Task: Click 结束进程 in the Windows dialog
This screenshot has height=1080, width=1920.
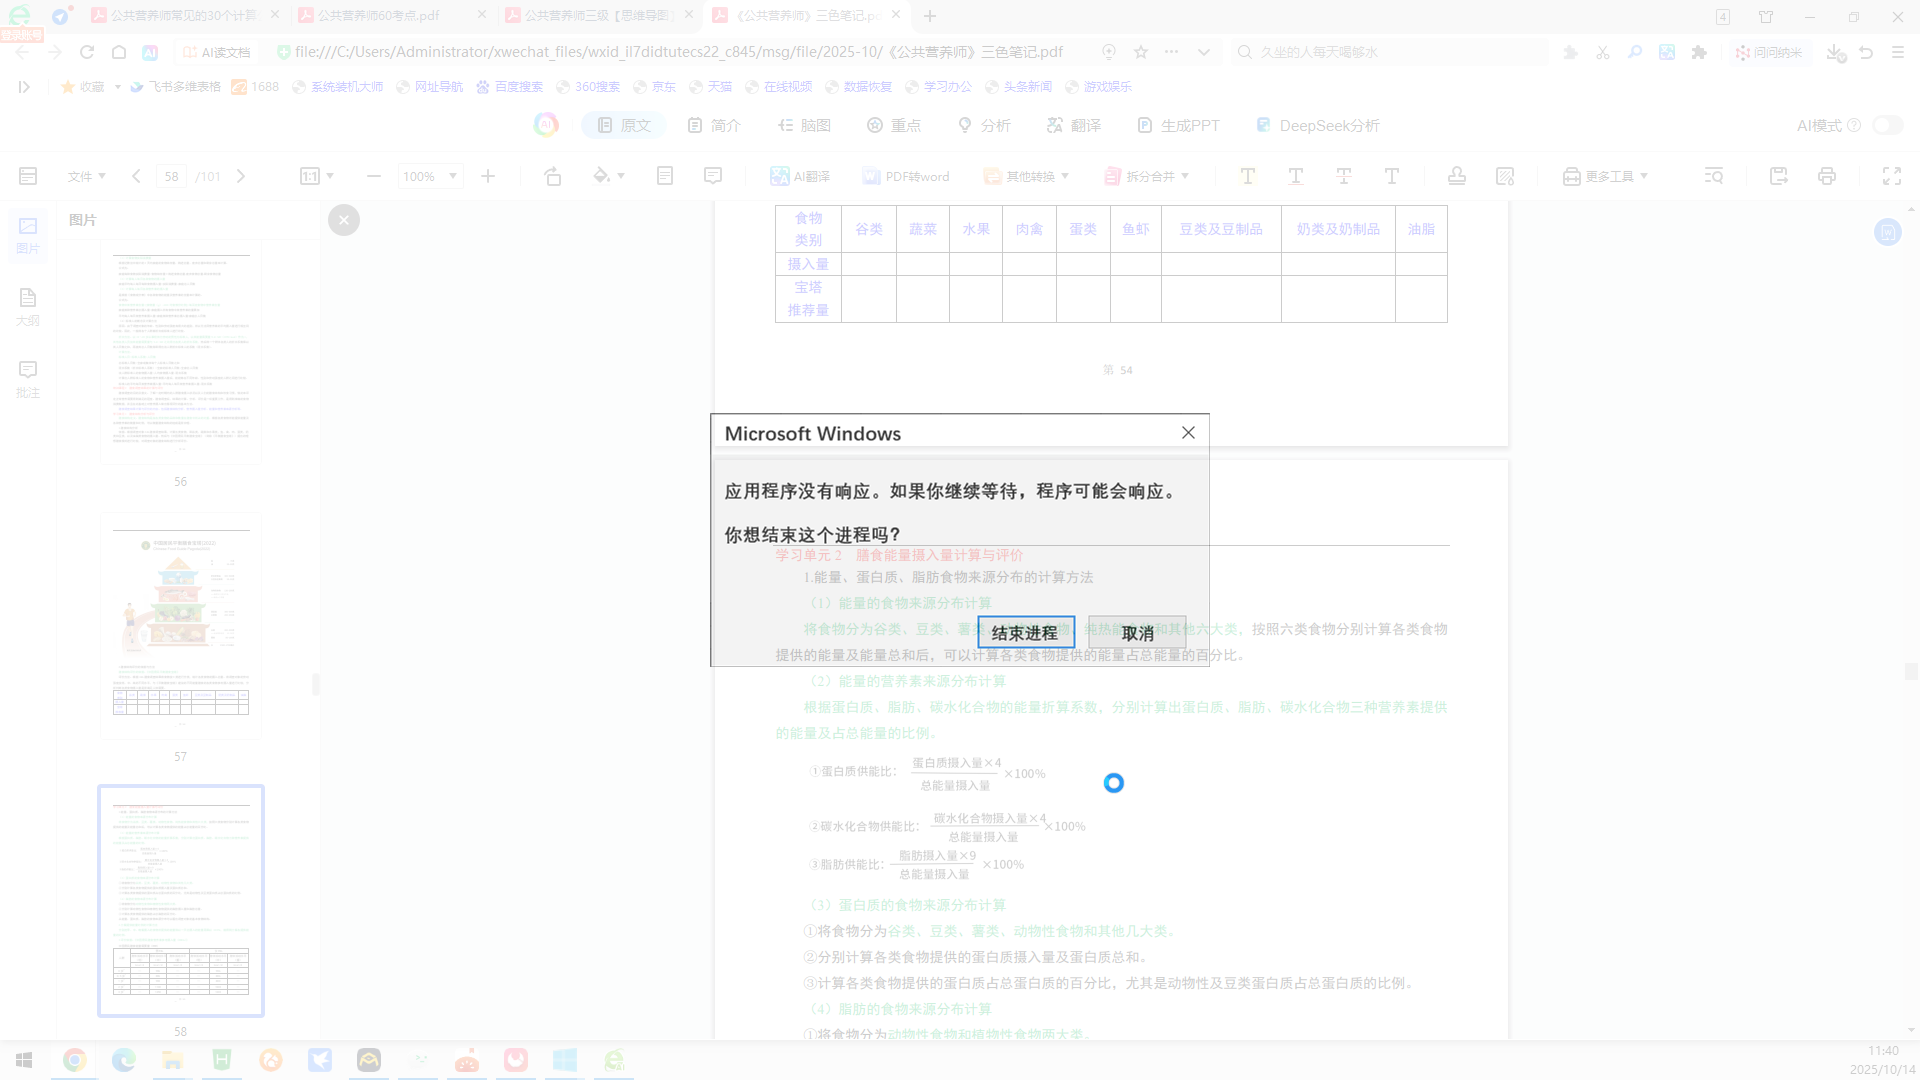Action: pos(1026,632)
